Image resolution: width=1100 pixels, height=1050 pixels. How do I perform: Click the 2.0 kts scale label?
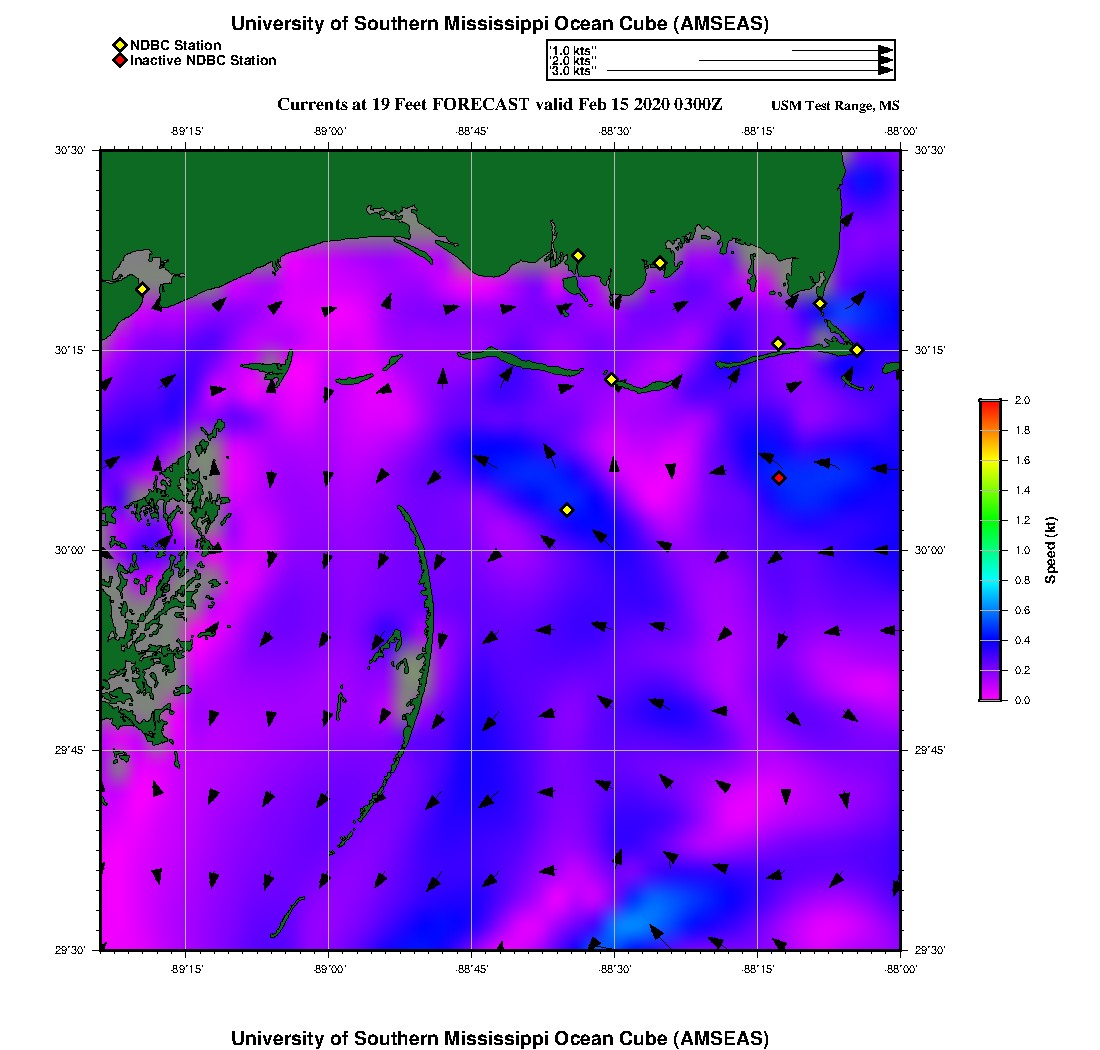572,61
